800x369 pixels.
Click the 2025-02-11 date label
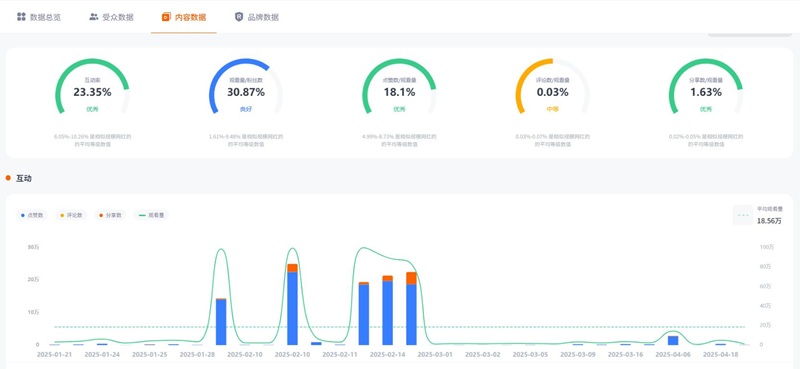coord(340,354)
